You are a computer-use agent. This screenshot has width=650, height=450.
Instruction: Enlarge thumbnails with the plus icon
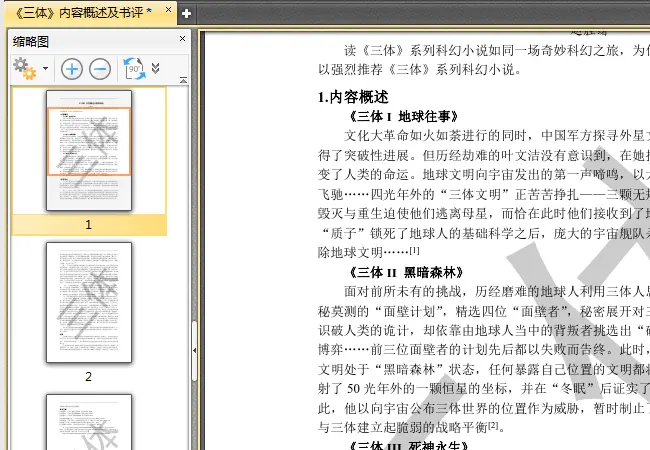point(72,69)
